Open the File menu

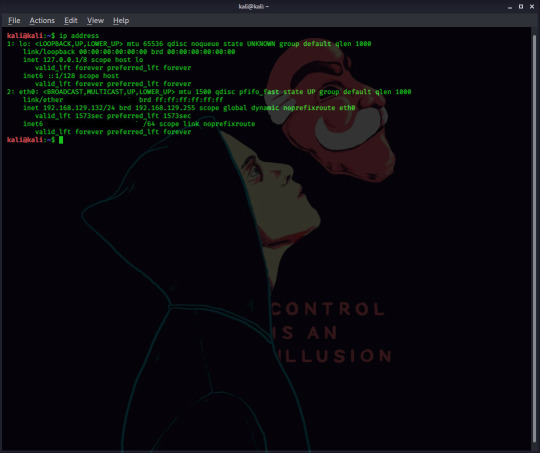tap(14, 21)
